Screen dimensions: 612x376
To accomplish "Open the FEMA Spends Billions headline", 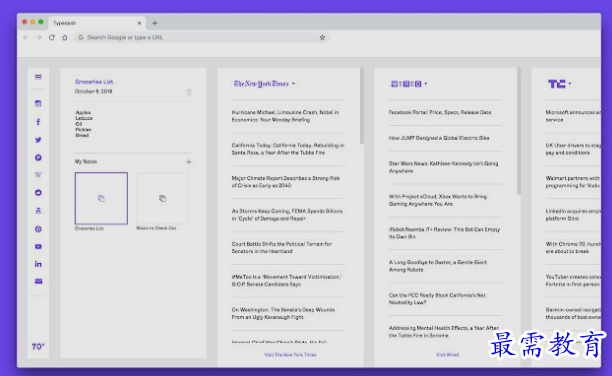I will point(287,215).
